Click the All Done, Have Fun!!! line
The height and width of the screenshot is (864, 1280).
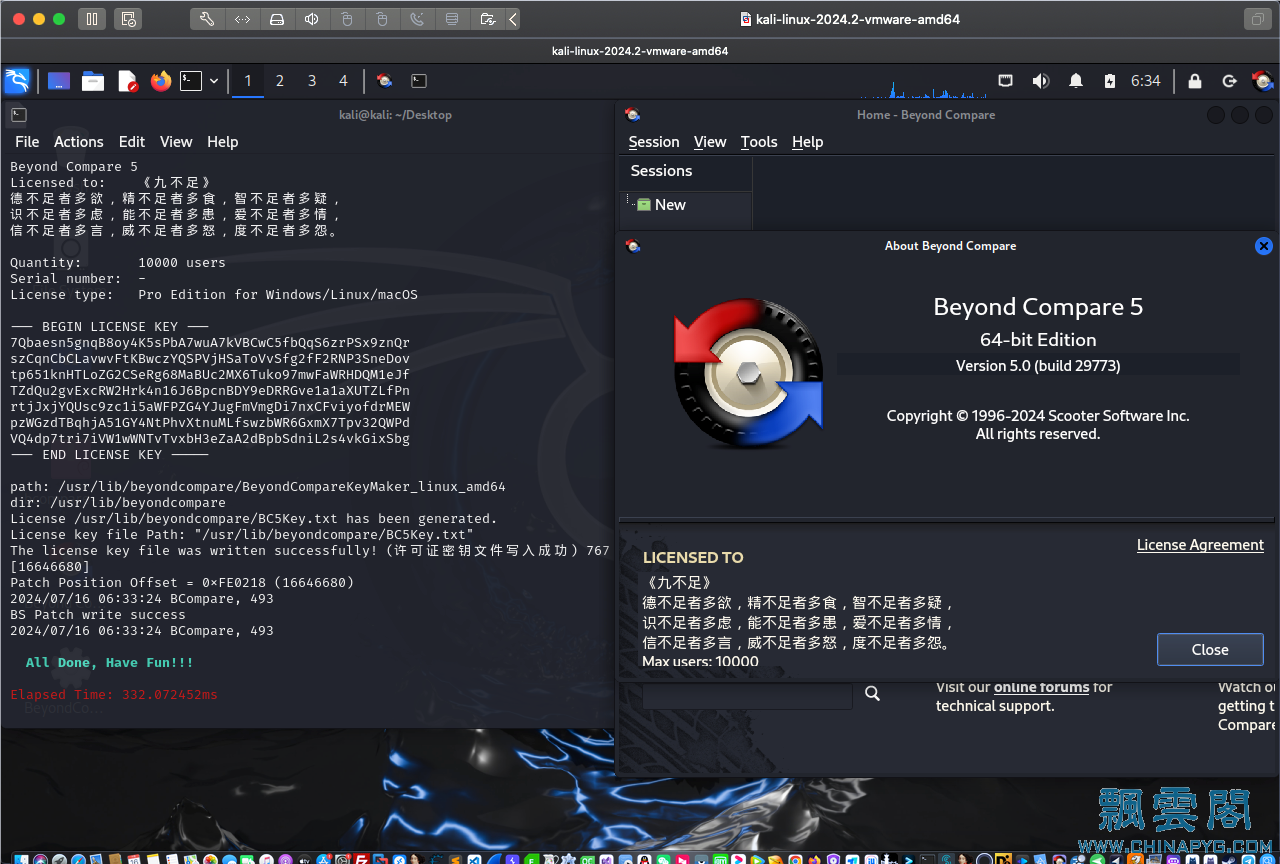110,663
